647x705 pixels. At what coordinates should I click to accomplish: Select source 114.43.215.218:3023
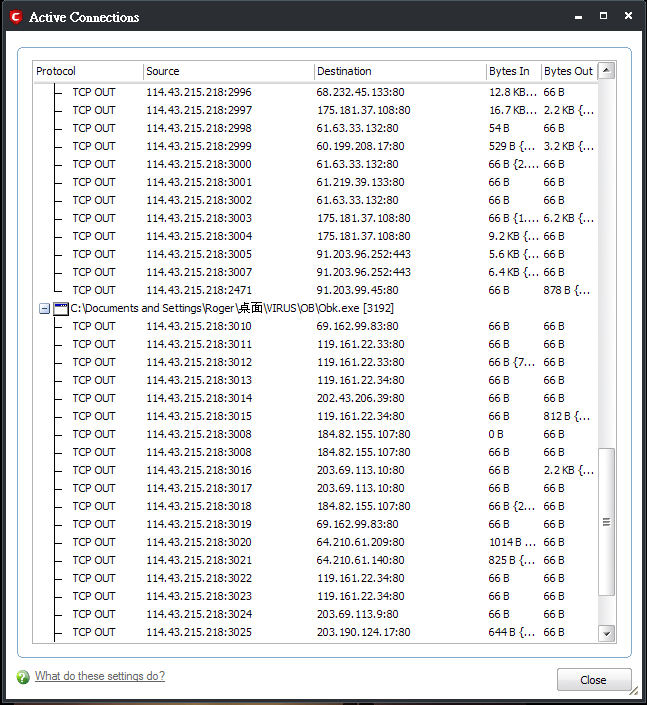coord(199,596)
